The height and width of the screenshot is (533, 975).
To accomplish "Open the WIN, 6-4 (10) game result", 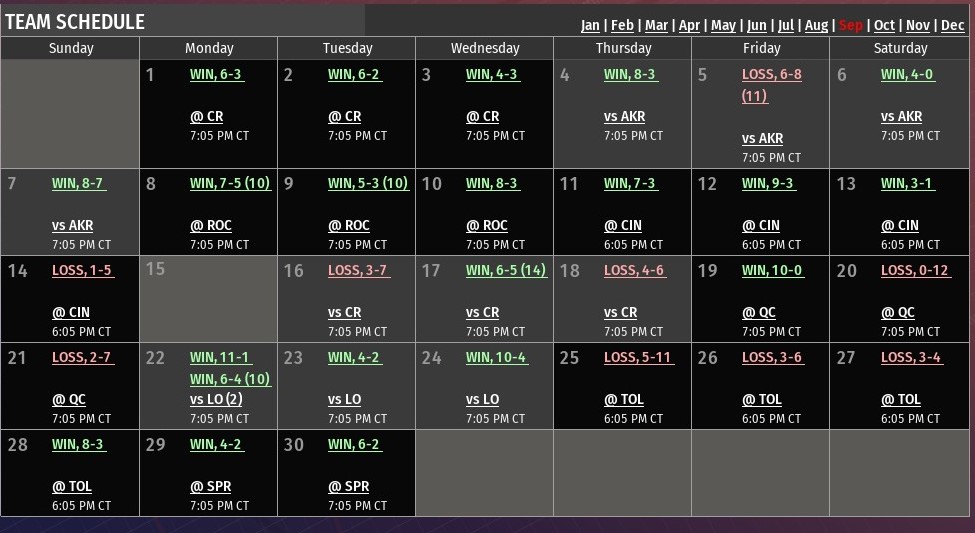I will coord(230,378).
